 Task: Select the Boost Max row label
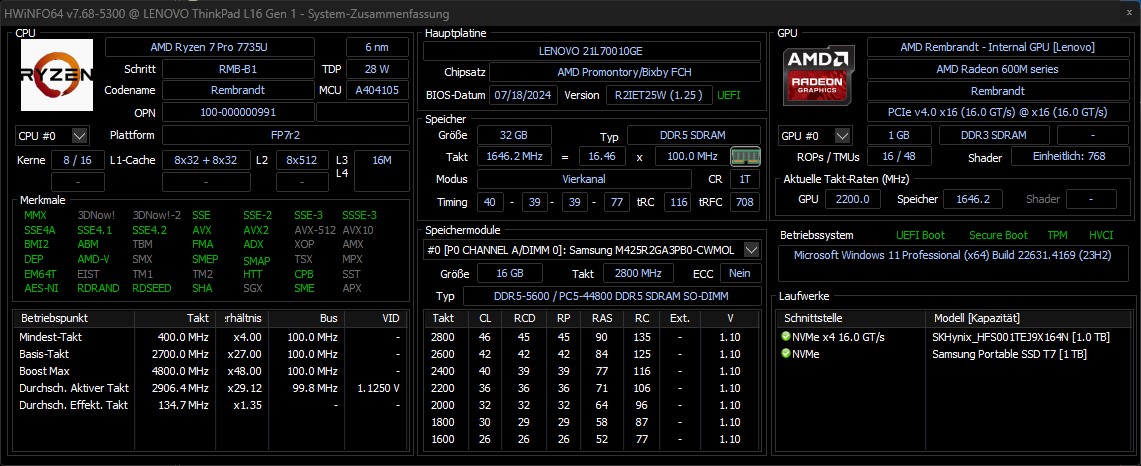click(x=45, y=371)
